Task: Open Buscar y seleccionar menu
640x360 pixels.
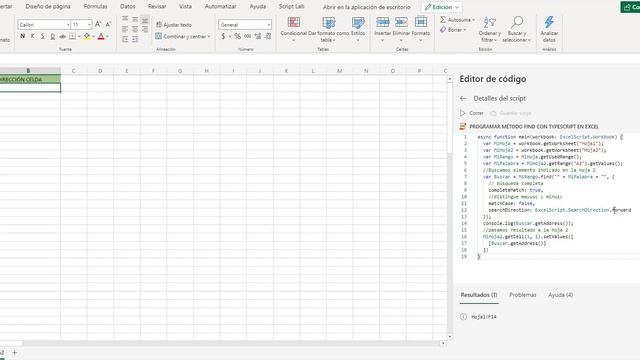Action: (x=516, y=29)
